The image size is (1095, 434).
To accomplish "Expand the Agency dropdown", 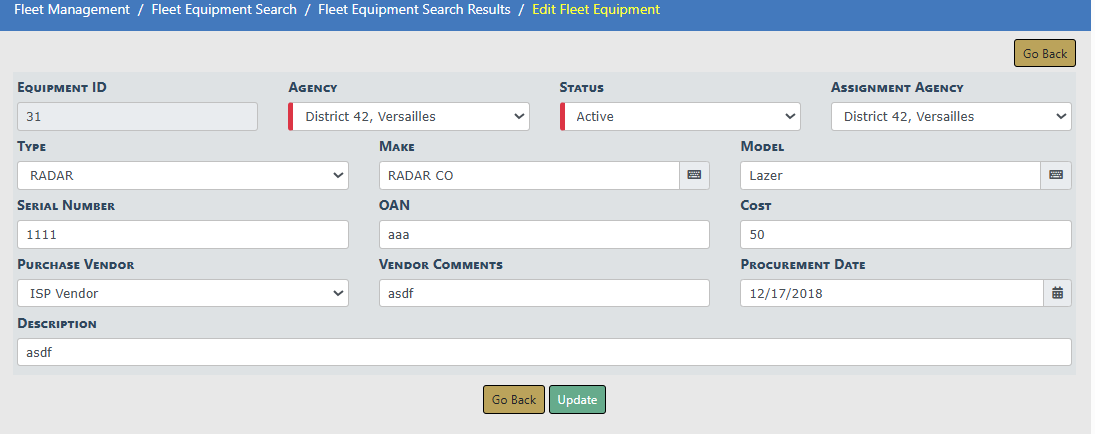I will 409,117.
